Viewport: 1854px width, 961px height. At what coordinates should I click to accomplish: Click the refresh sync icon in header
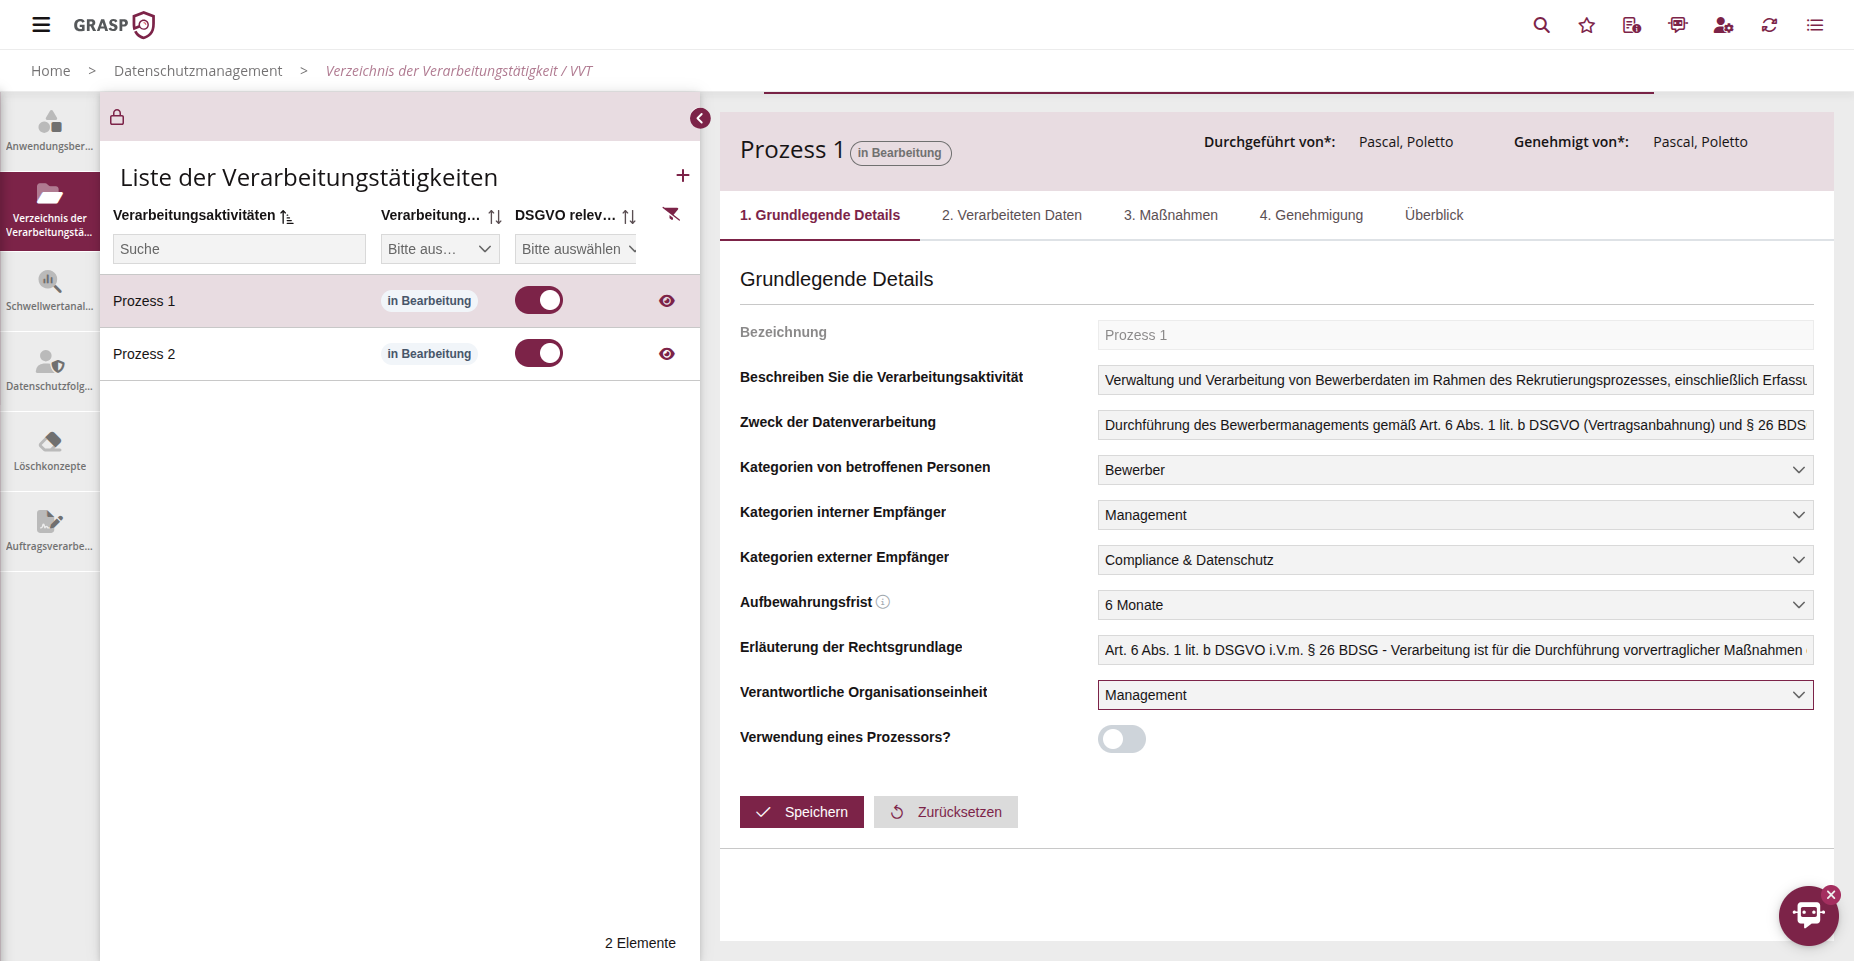pos(1769,25)
